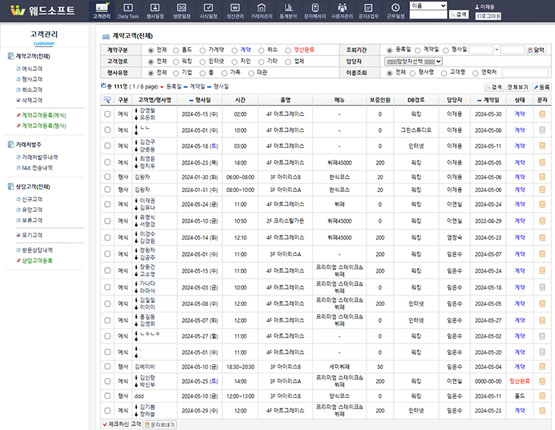Click the 웨드소프트 logo
Screen dimensions: 555x430
pyautogui.click(x=42, y=10)
